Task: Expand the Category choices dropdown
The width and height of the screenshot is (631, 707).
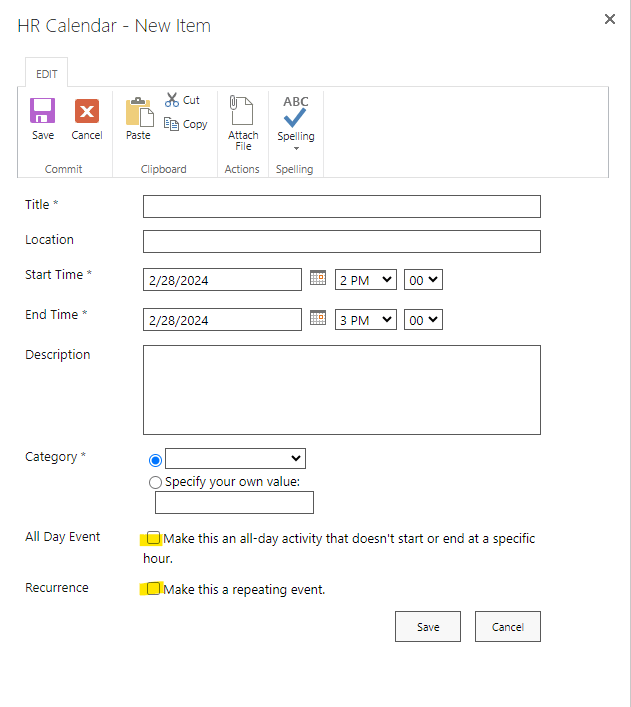Action: (x=235, y=459)
